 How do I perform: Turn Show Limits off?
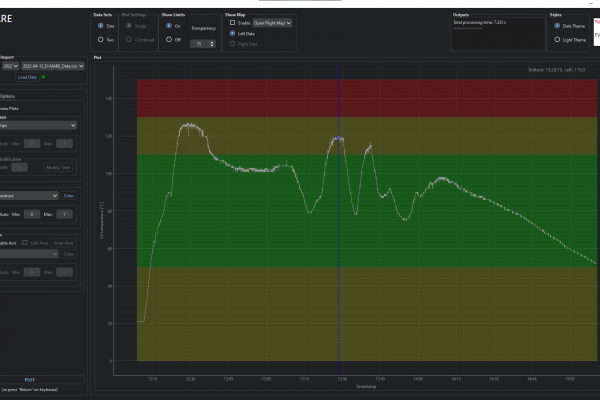(168, 39)
